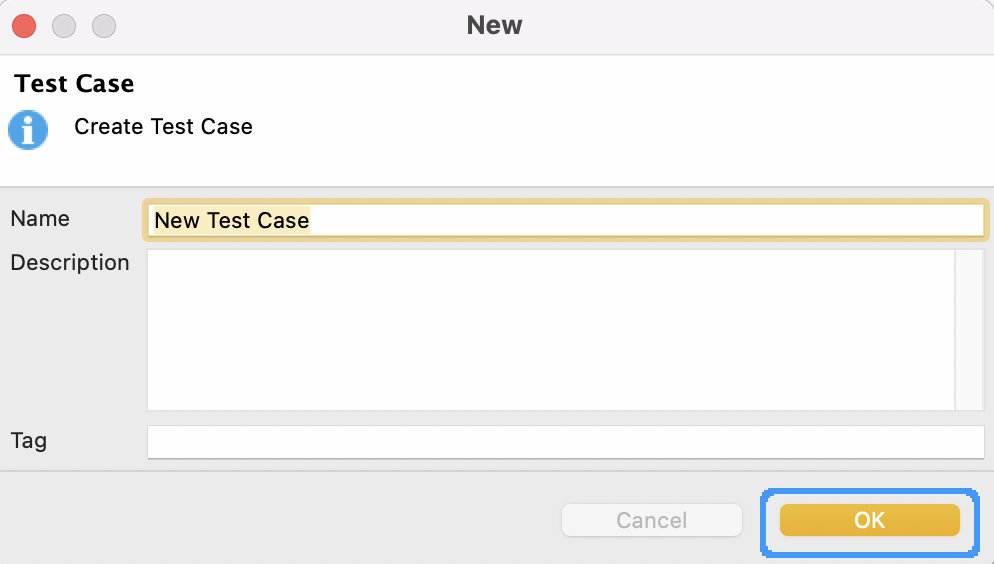This screenshot has width=994, height=564.
Task: Click the "Tag" field label
Action: coord(29,441)
